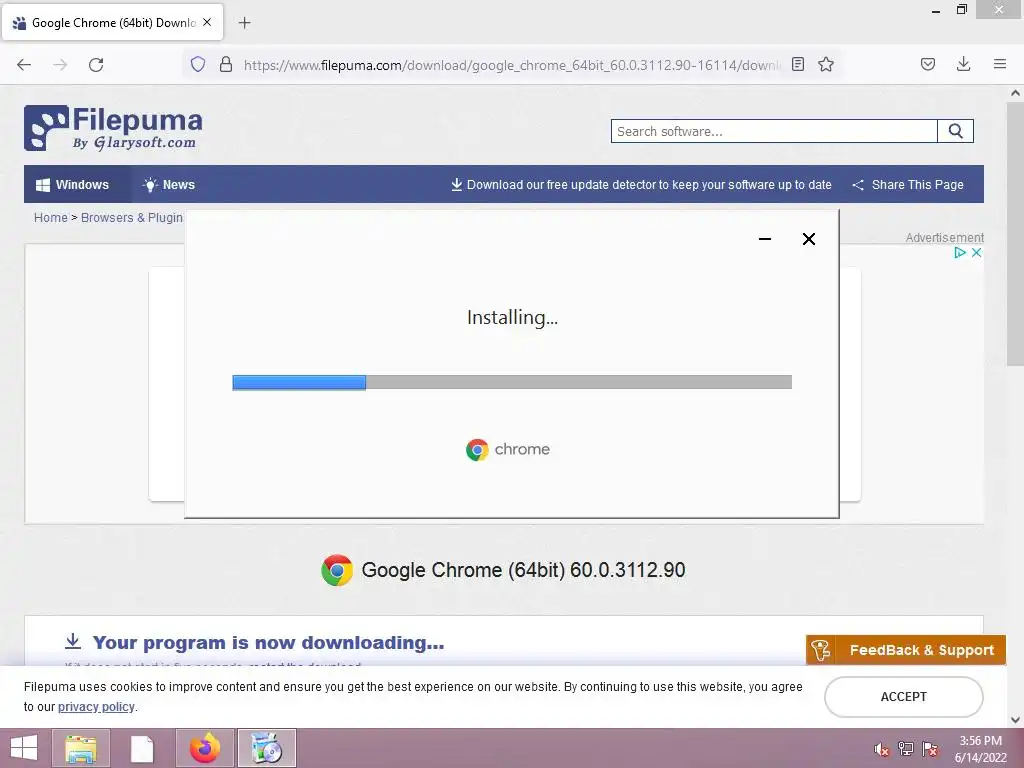Go back using the browser back arrow

coord(24,65)
